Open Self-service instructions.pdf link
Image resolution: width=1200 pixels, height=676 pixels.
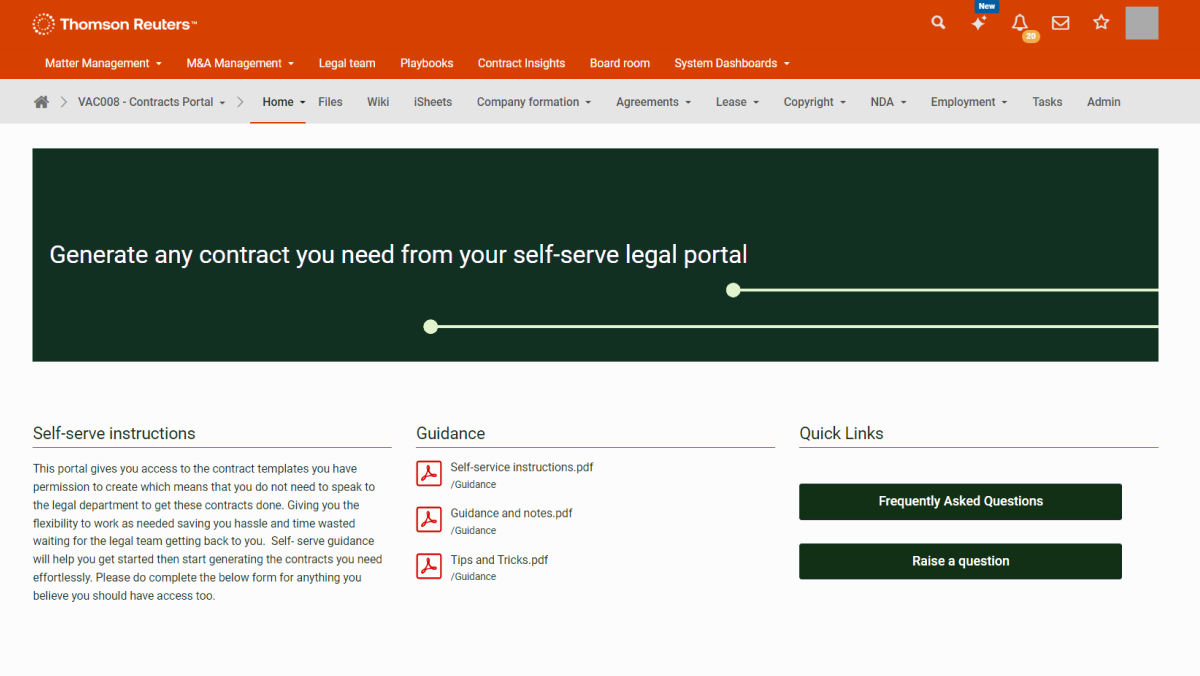tap(522, 467)
